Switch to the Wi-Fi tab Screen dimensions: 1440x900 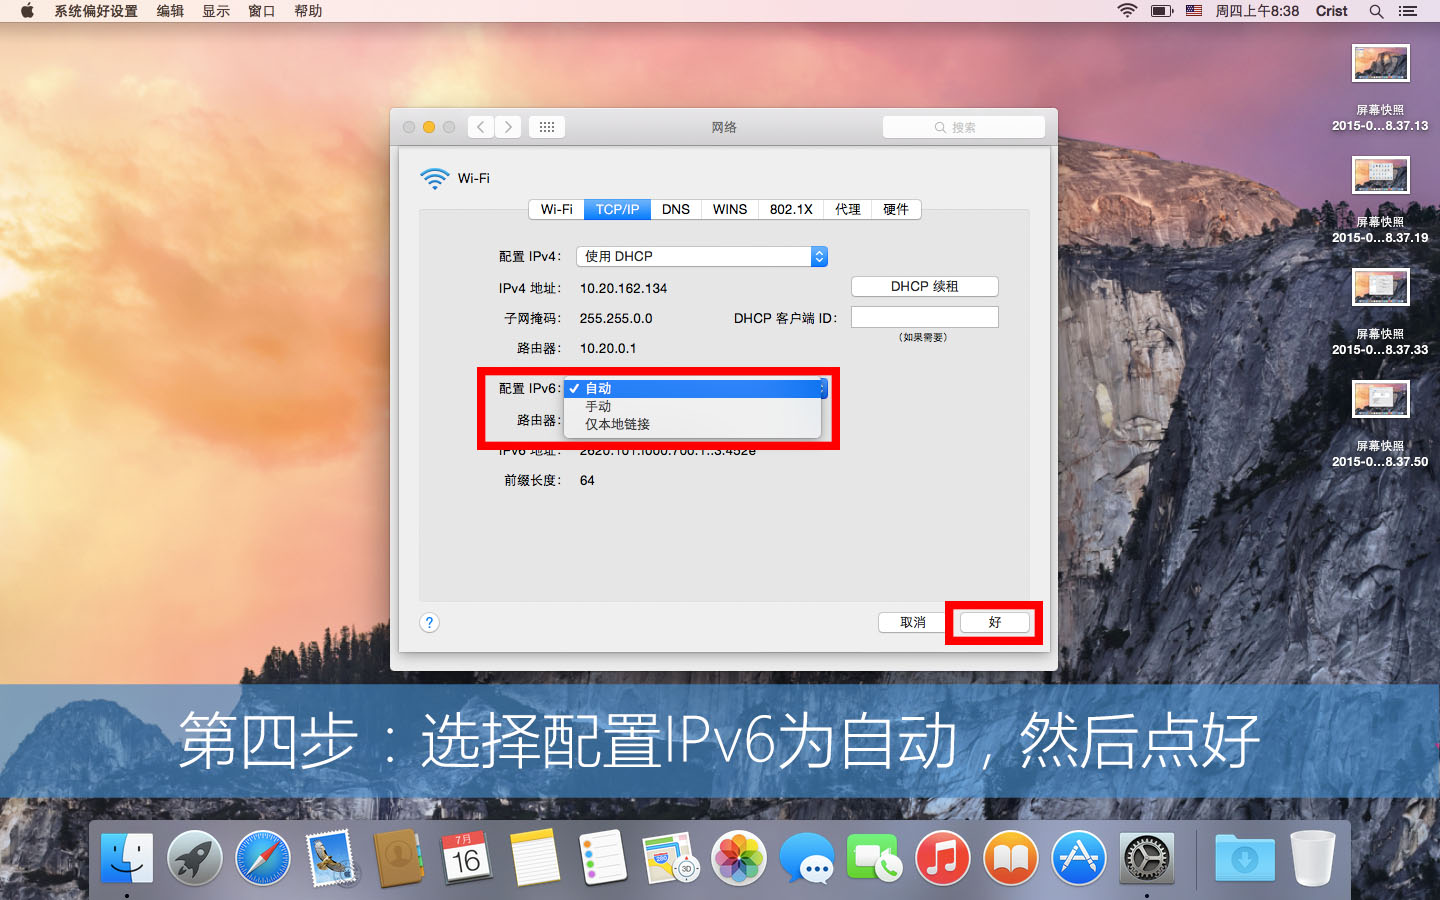point(556,209)
